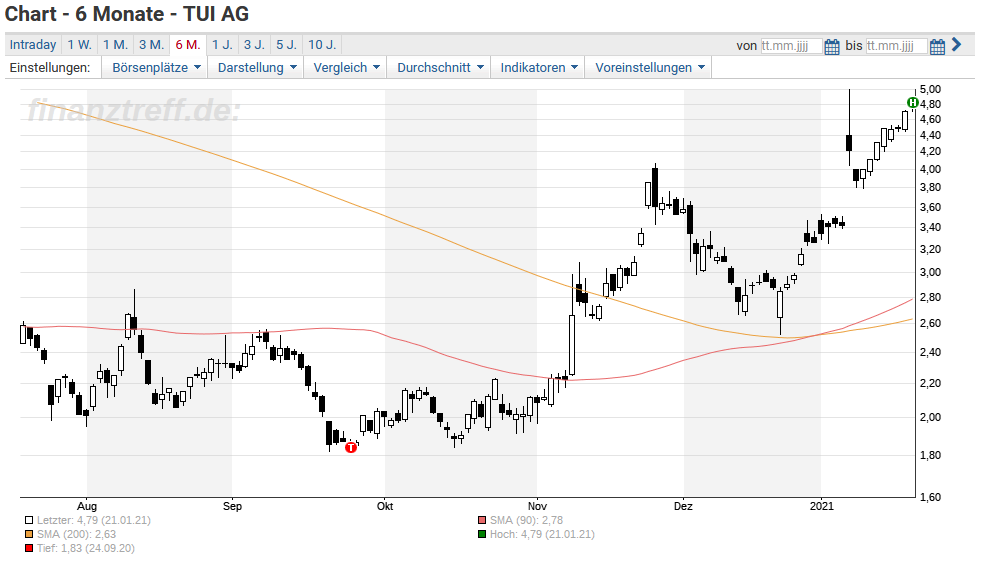Image resolution: width=981 pixels, height=566 pixels.
Task: Click the 'Dez' axis label
Action: (x=683, y=506)
